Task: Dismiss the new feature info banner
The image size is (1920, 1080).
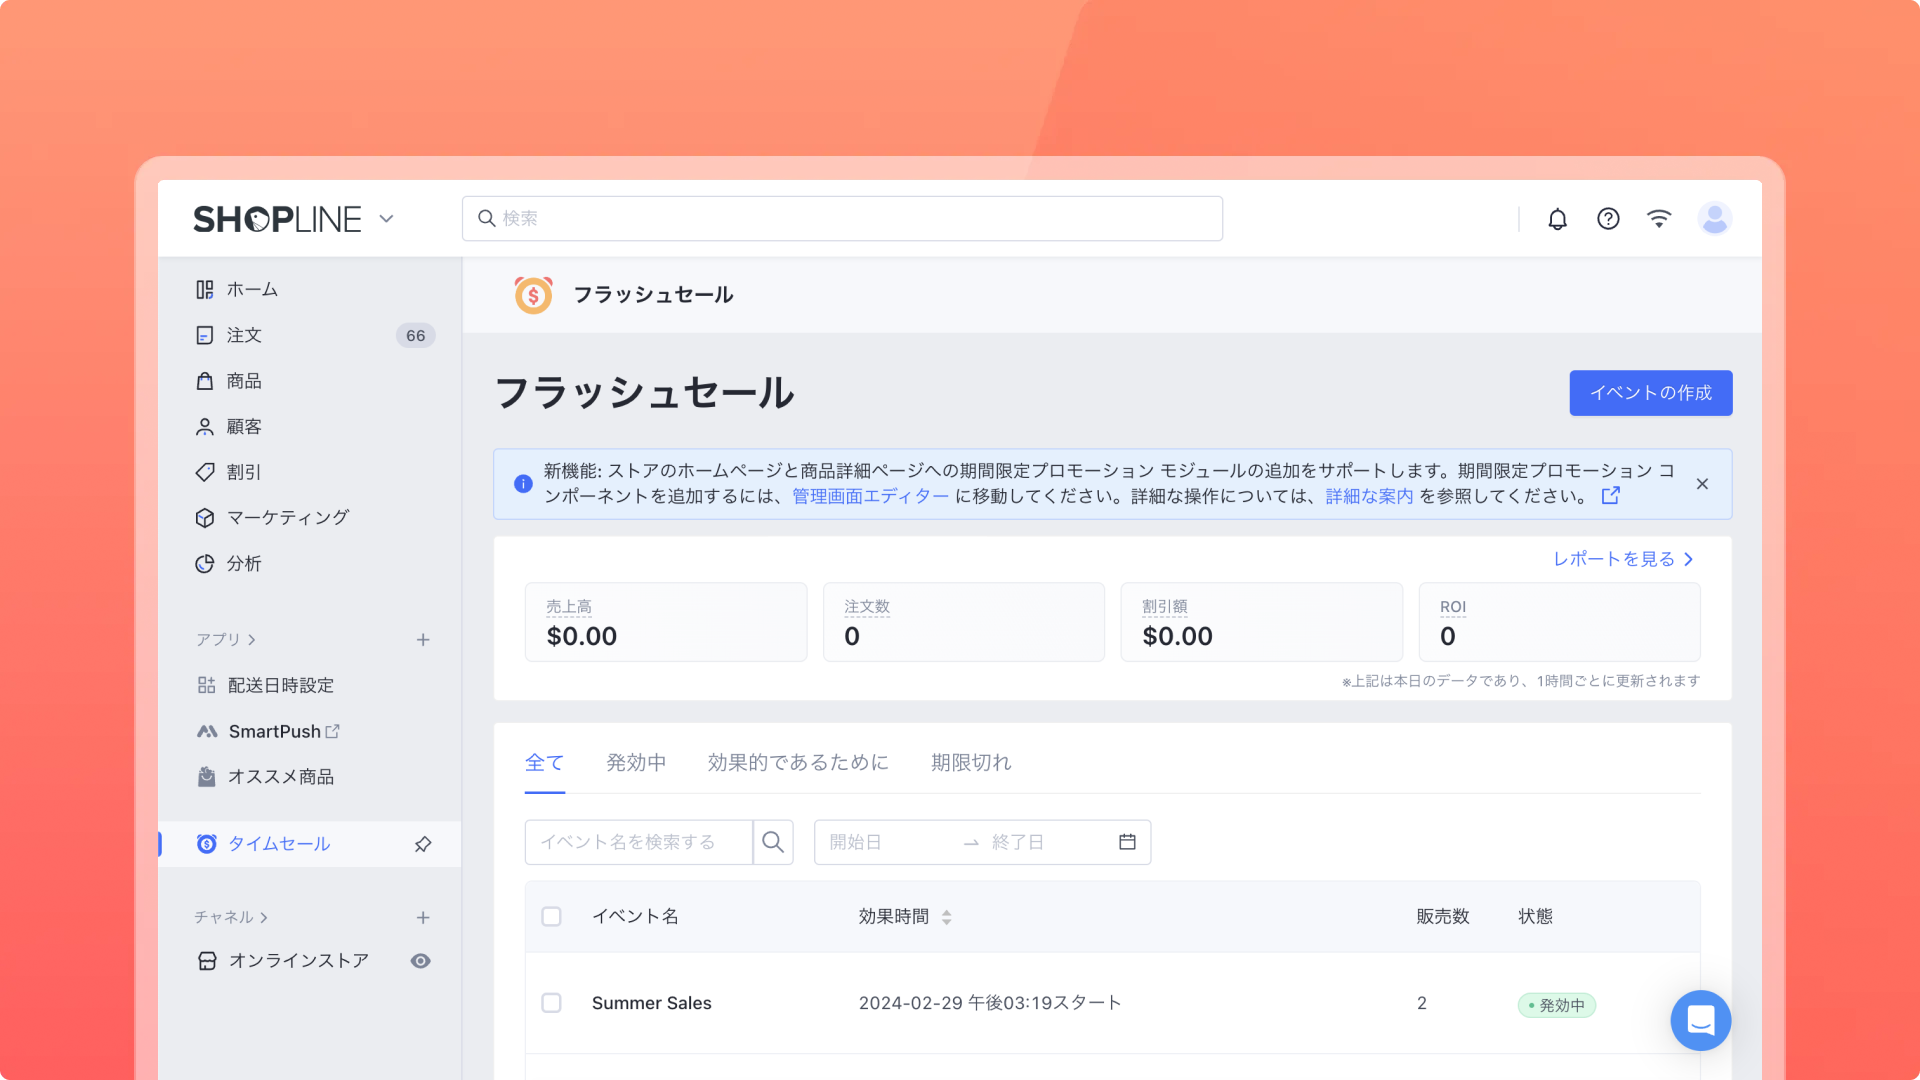Action: pos(1702,484)
